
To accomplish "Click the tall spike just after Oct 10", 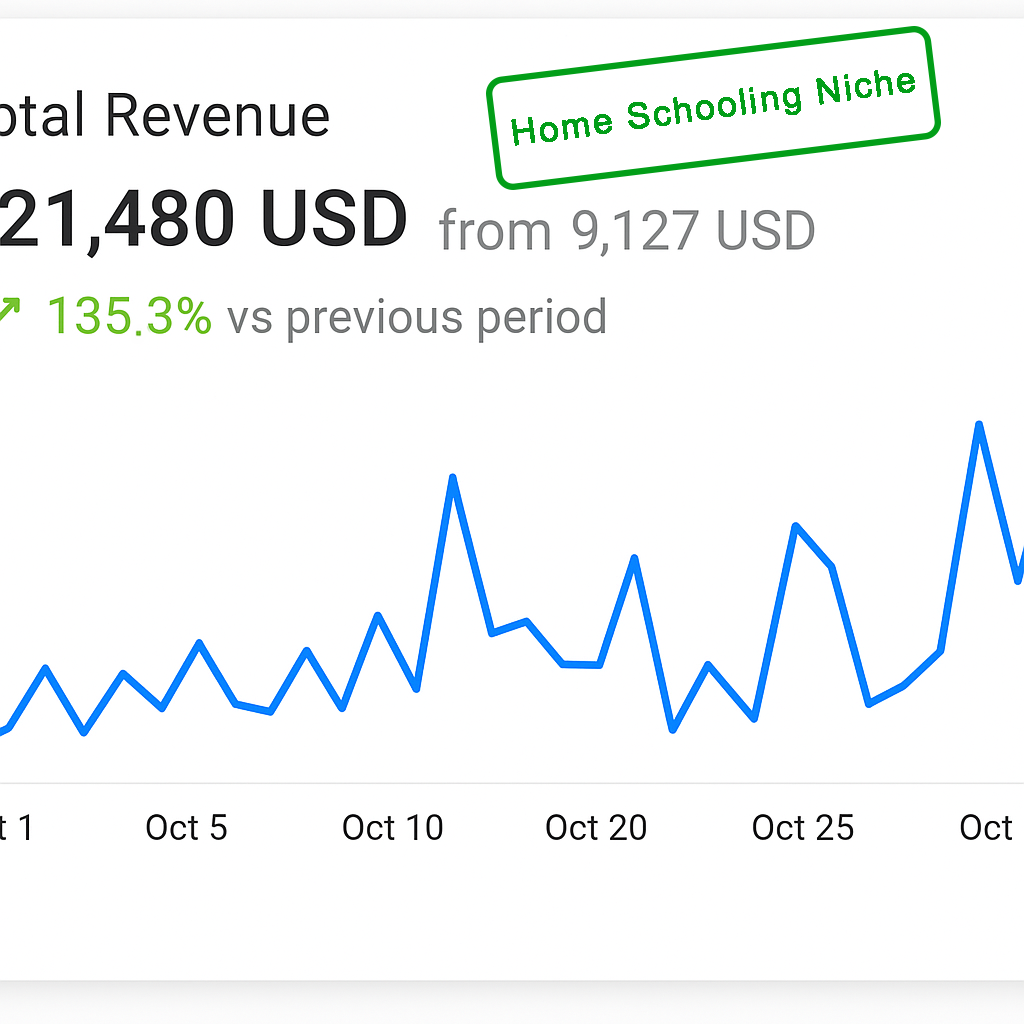I will click(453, 478).
